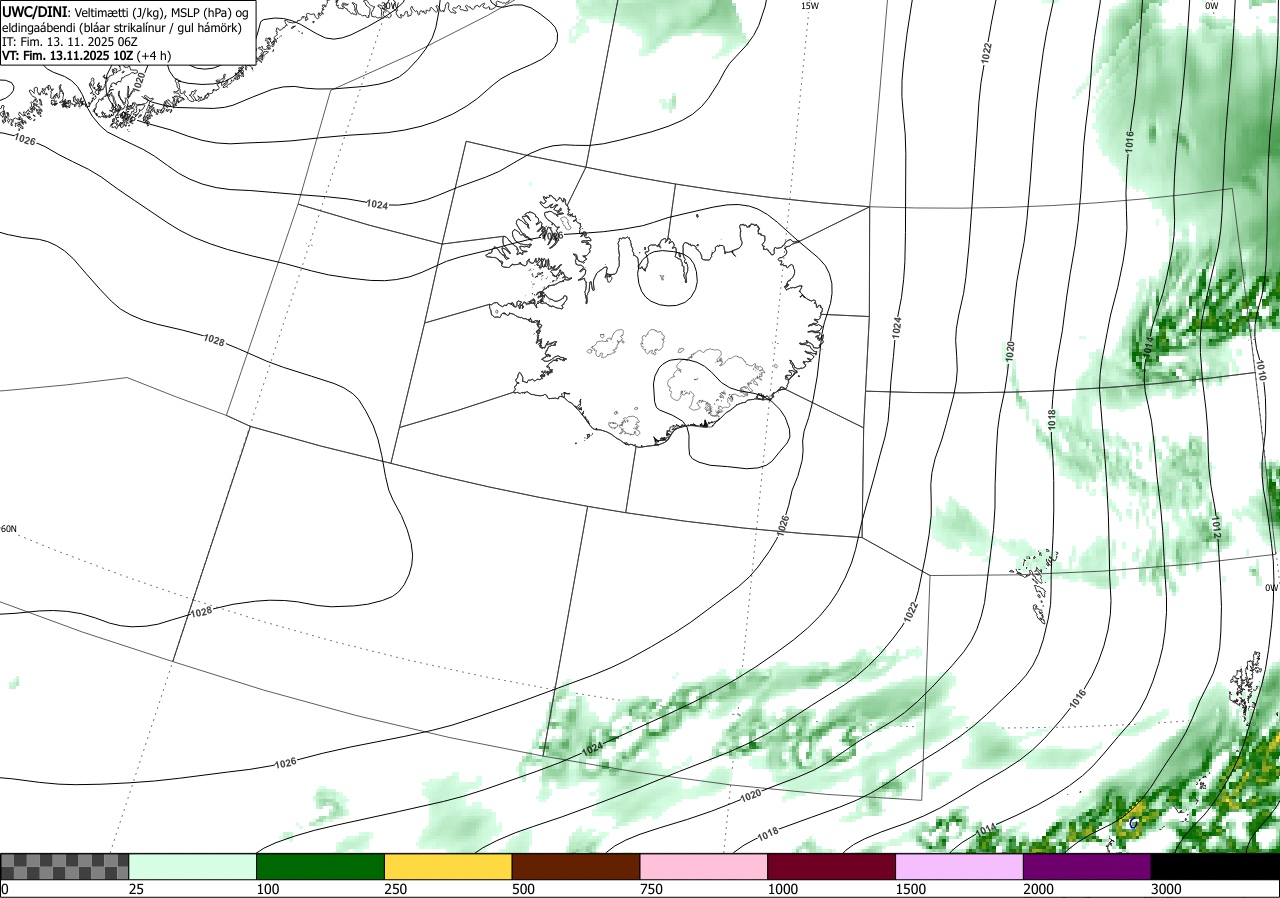
Task: Click the brown 500–750 legend swatch
Action: point(576,866)
